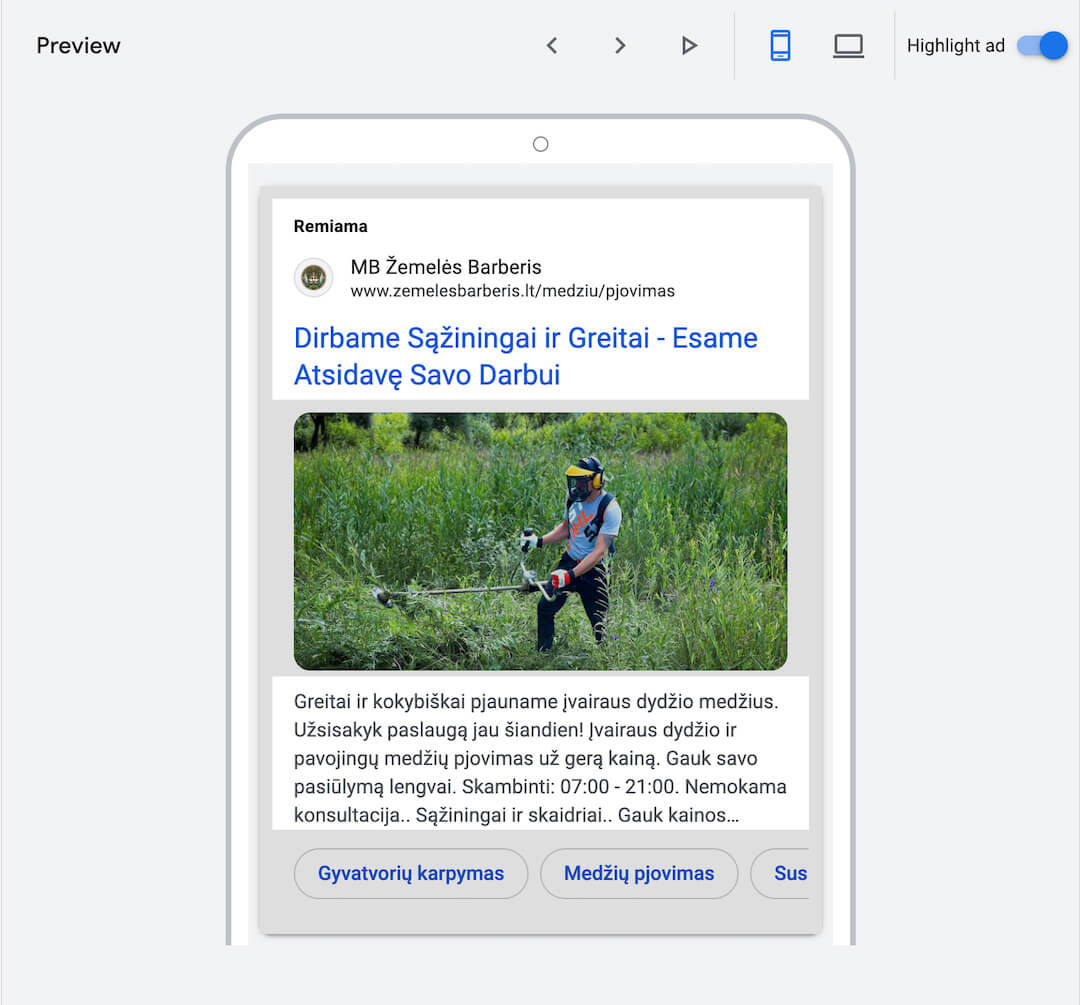Open the Preview section header
The height and width of the screenshot is (1005, 1080).
click(78, 45)
